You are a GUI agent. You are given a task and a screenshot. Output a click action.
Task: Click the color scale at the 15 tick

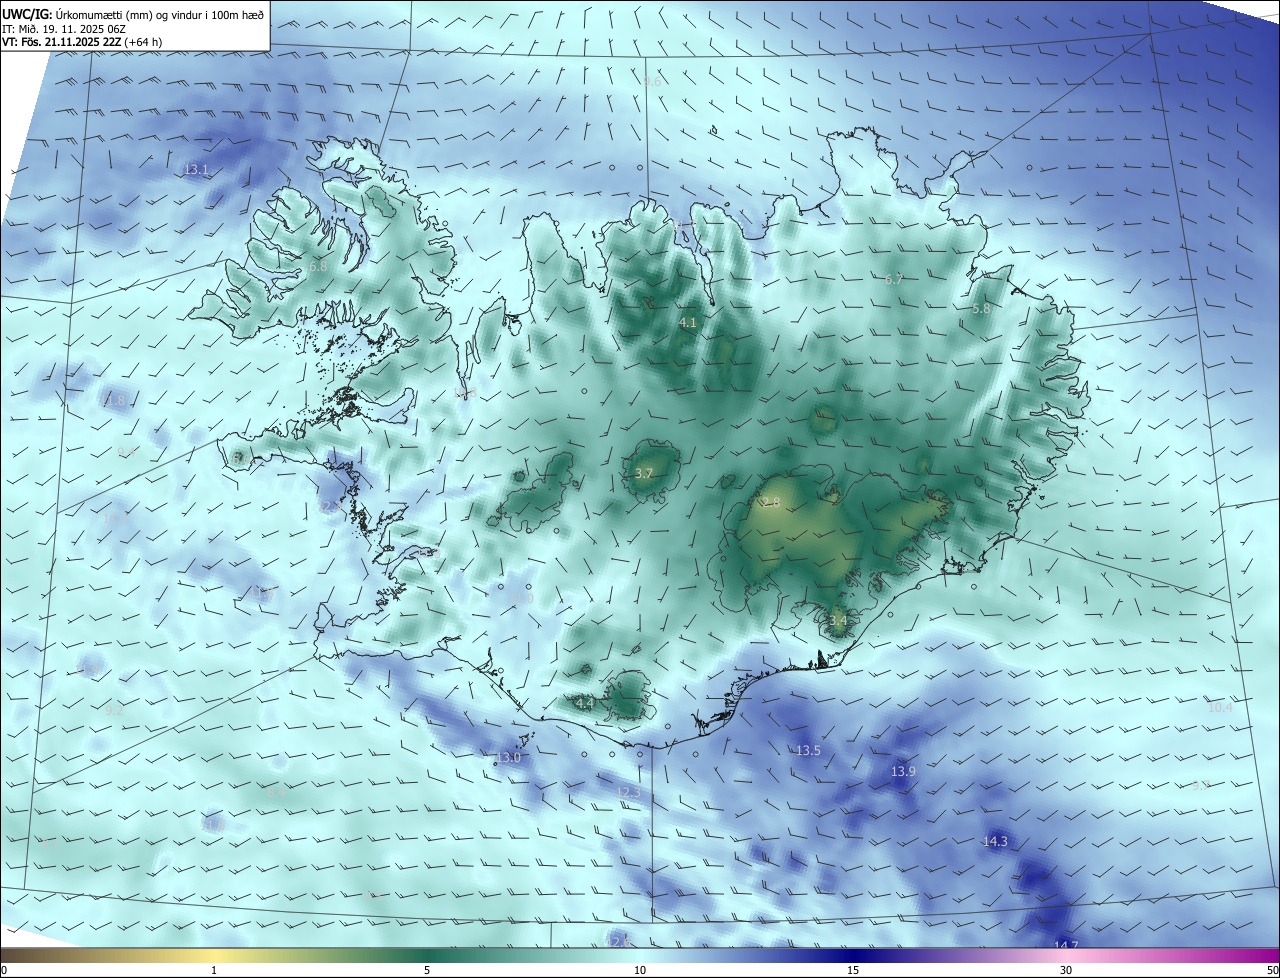click(x=853, y=970)
